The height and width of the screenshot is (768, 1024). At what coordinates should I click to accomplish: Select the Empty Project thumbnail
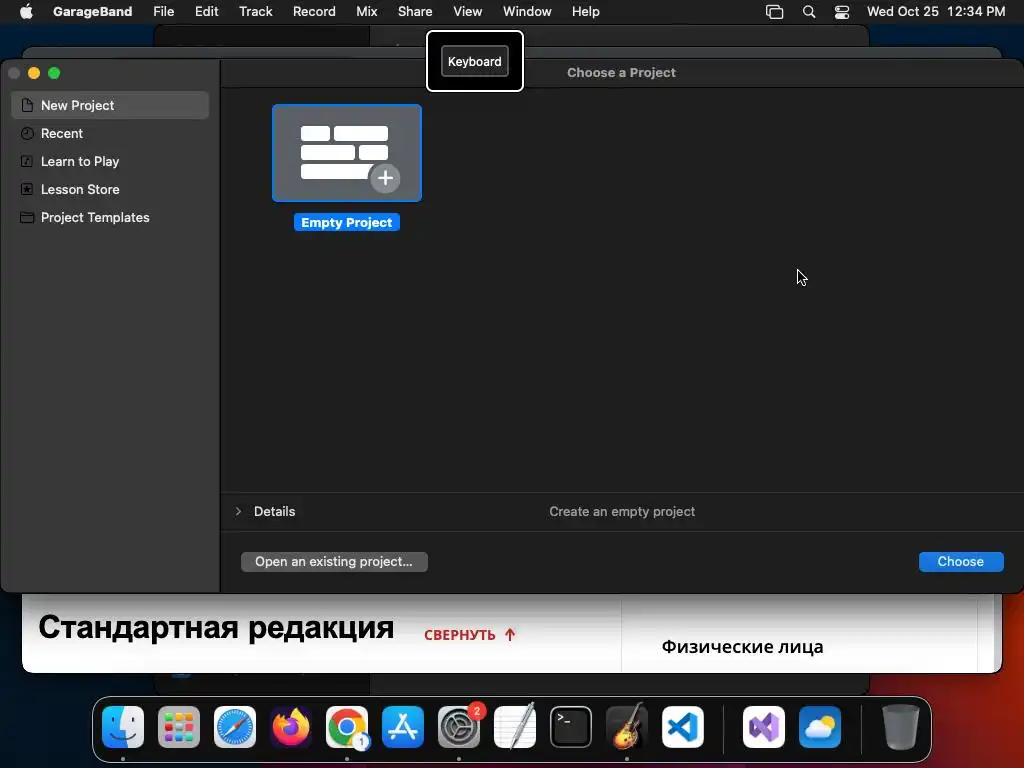(x=347, y=153)
